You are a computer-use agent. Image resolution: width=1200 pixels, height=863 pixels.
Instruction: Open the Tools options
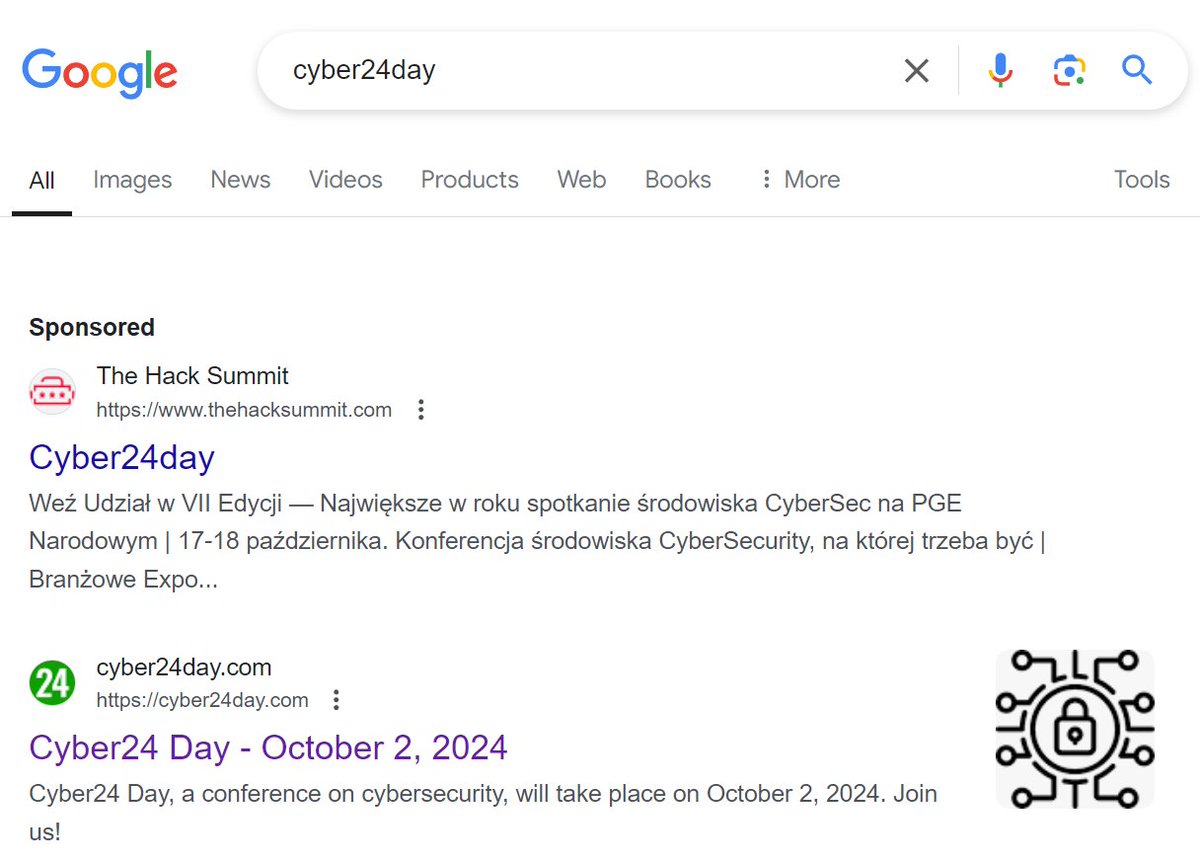pos(1142,180)
